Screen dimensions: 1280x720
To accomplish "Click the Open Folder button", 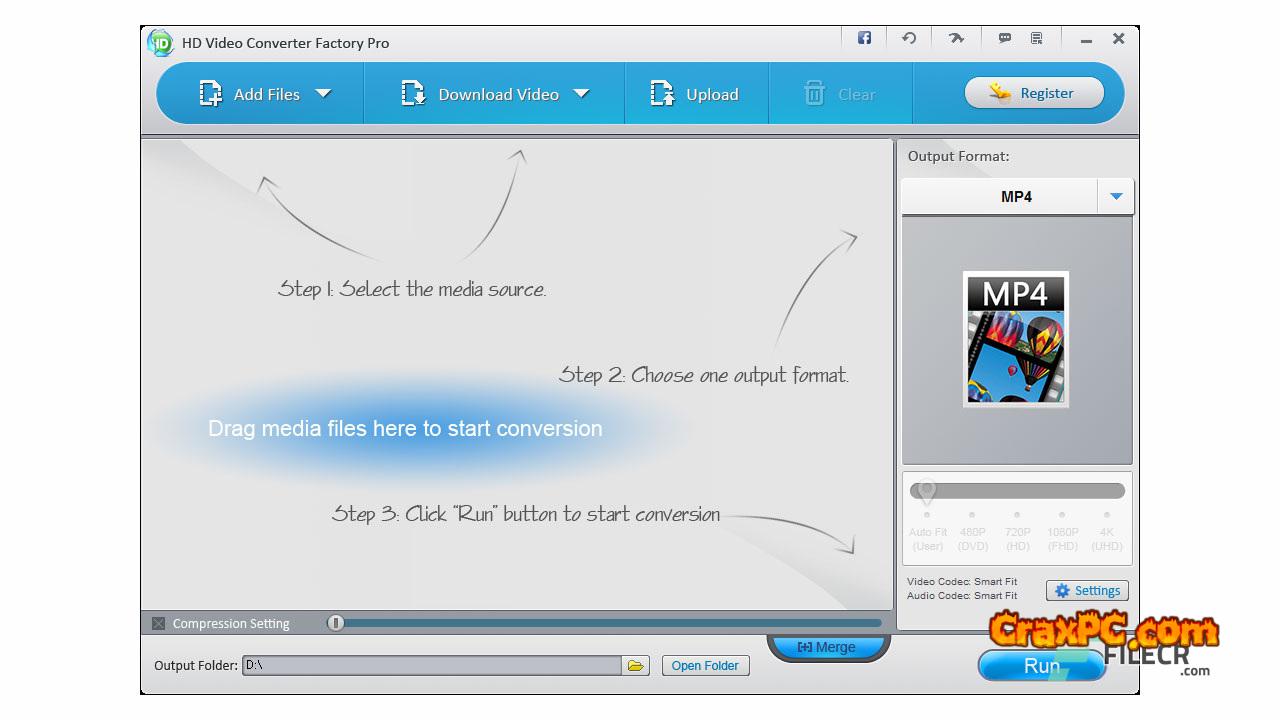I will coord(705,666).
